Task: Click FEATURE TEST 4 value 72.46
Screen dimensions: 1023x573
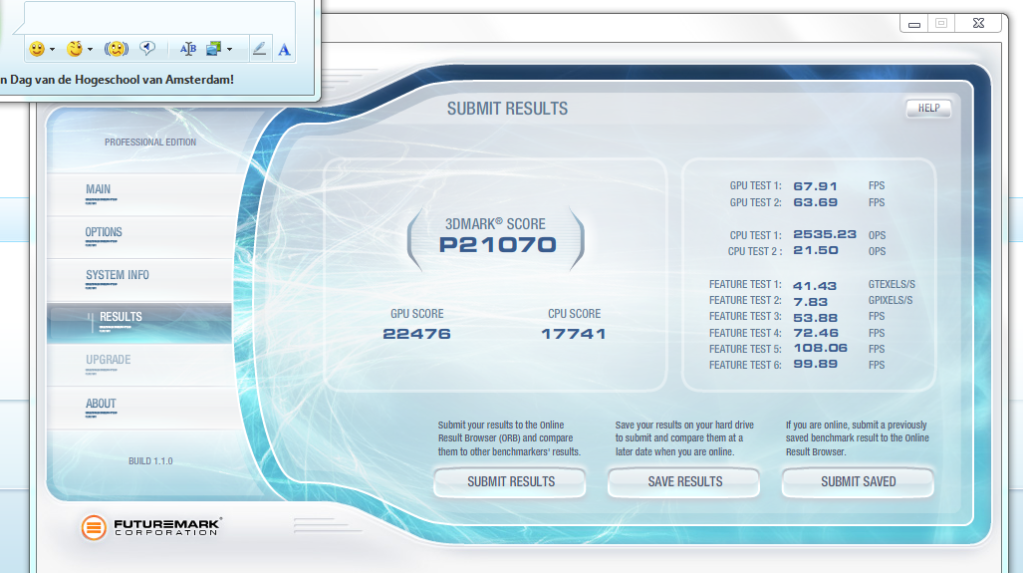Action: pyautogui.click(x=816, y=333)
